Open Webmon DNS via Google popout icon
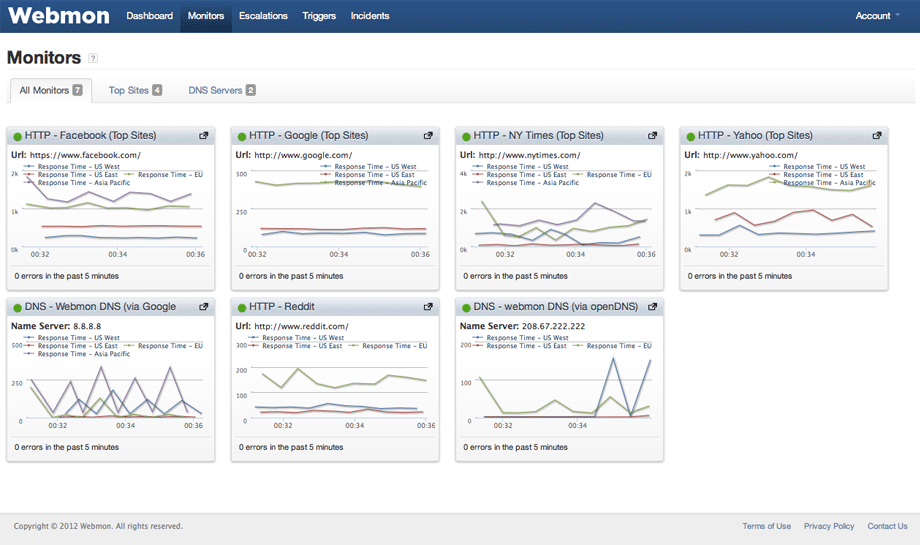This screenshot has width=920, height=545. coord(204,307)
